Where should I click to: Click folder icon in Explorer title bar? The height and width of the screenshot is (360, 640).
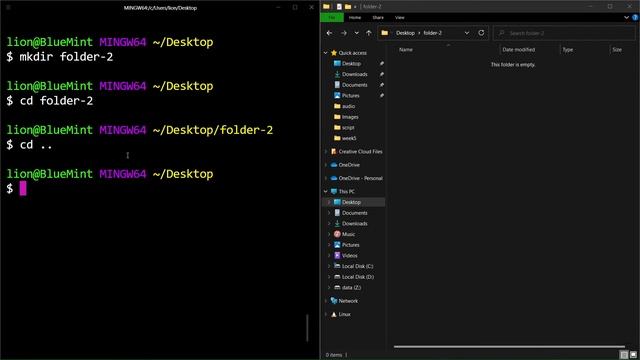pyautogui.click(x=326, y=7)
